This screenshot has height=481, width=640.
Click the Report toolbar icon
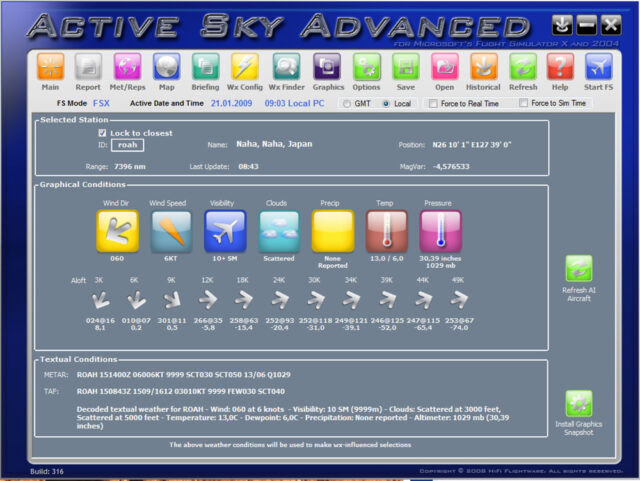coord(88,67)
